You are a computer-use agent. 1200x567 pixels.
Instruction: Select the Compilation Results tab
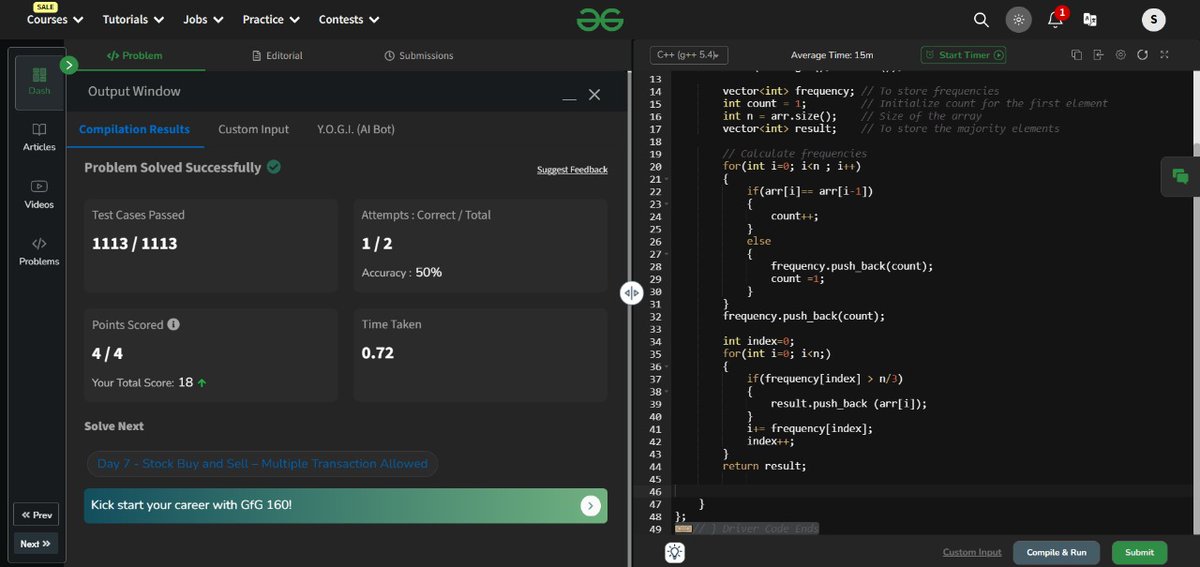point(134,129)
